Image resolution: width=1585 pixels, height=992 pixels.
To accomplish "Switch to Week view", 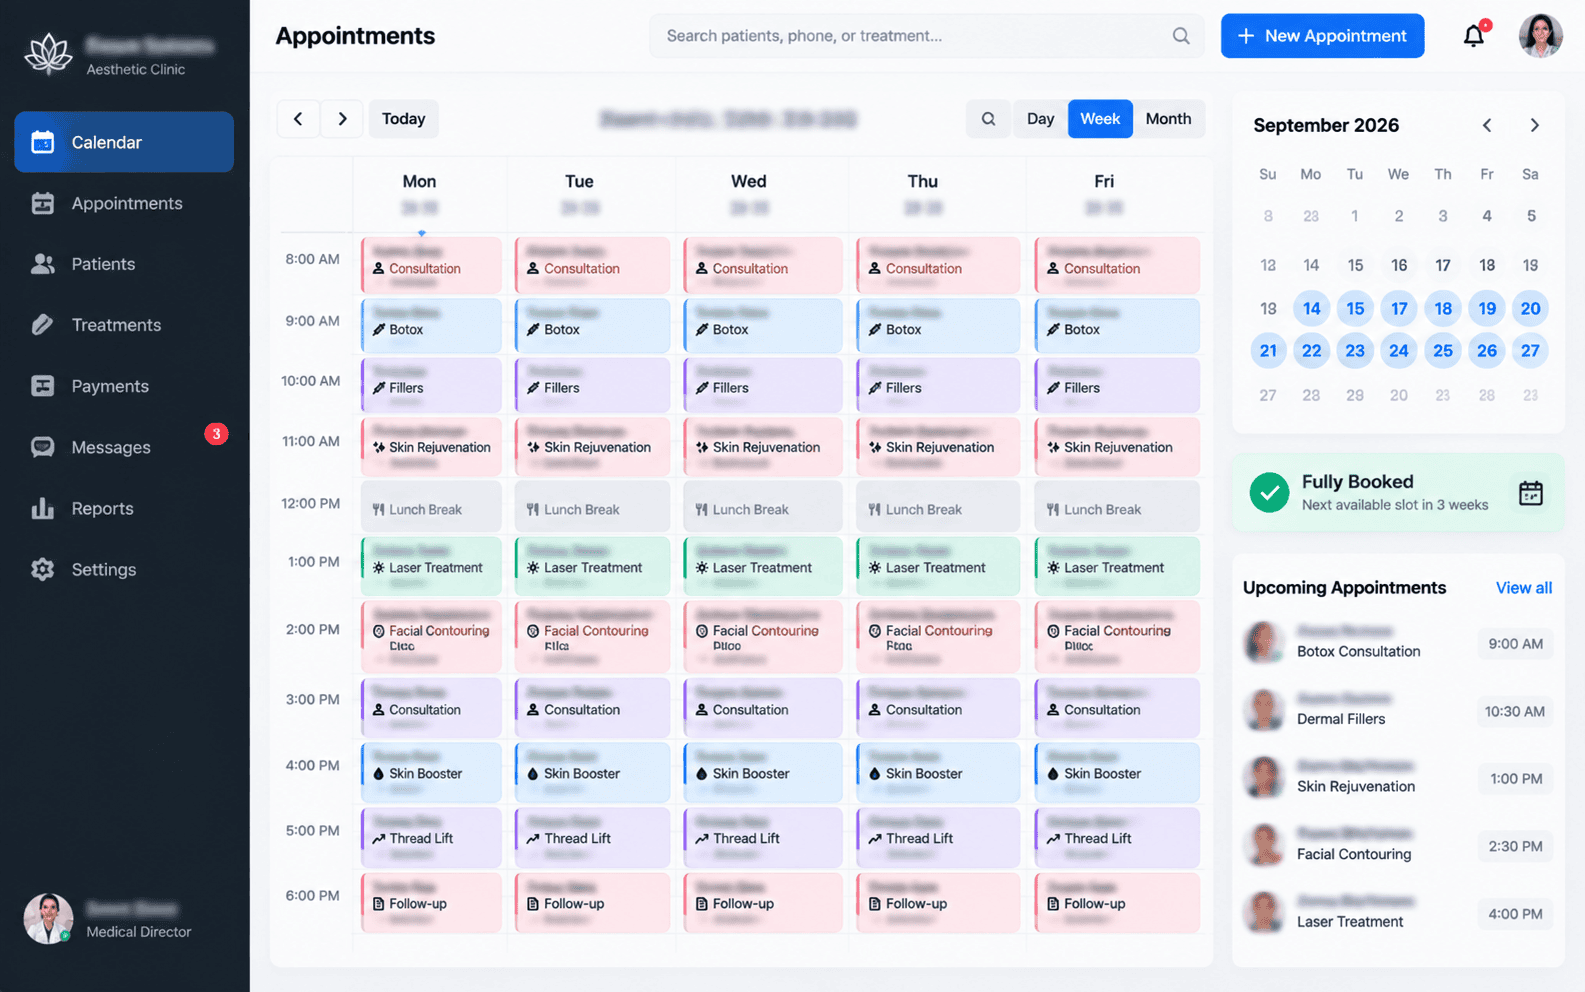I will pos(1100,119).
